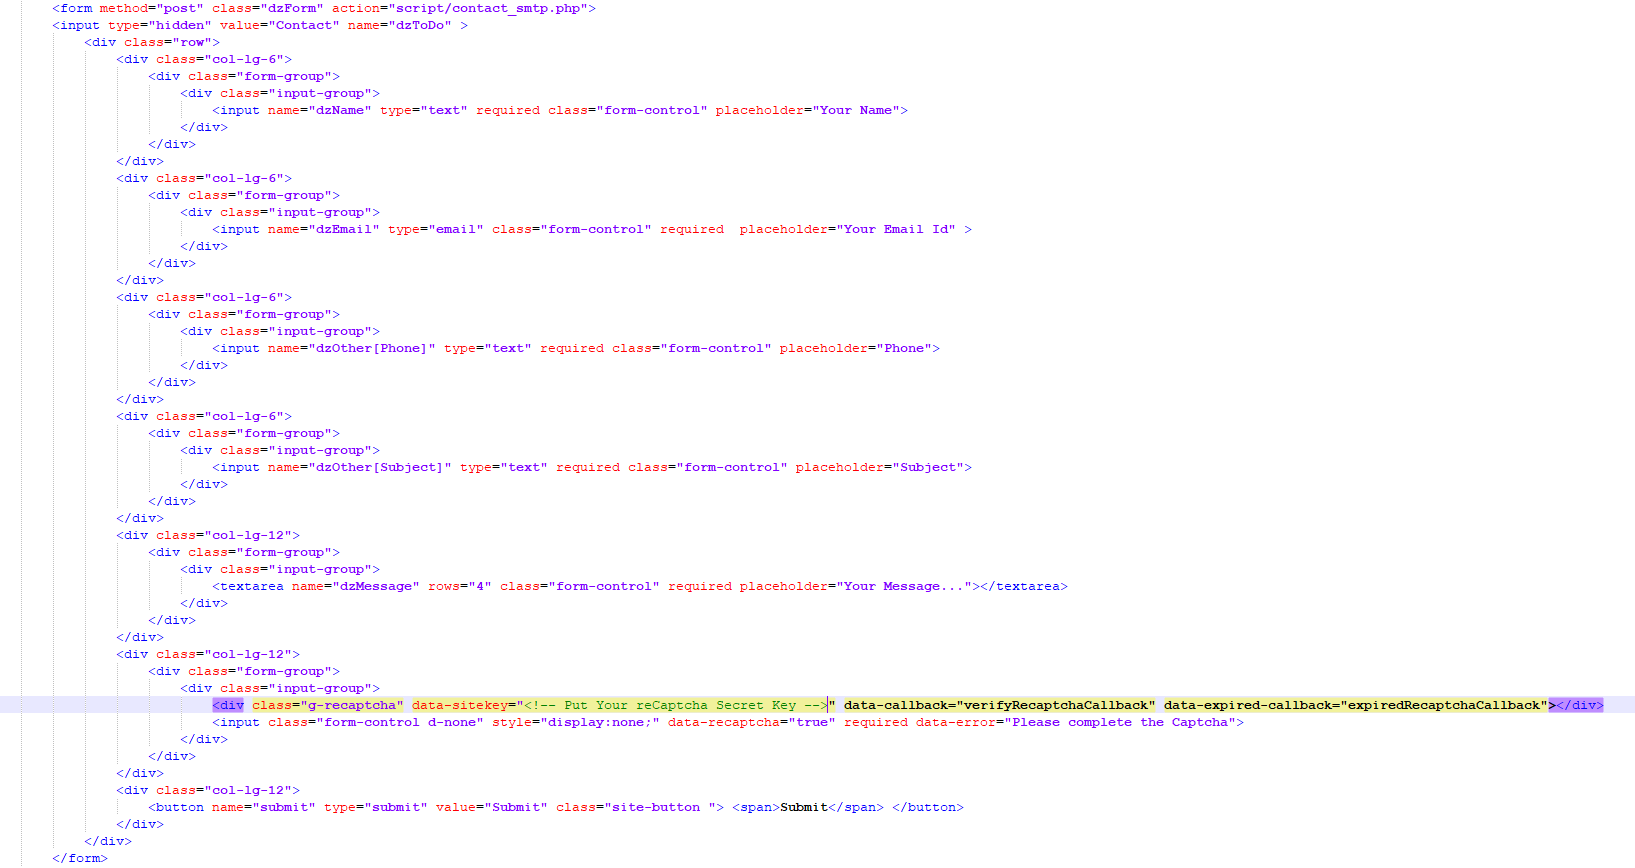
Task: Click the textarea name "dzMessage" value
Action: pyautogui.click(x=379, y=586)
